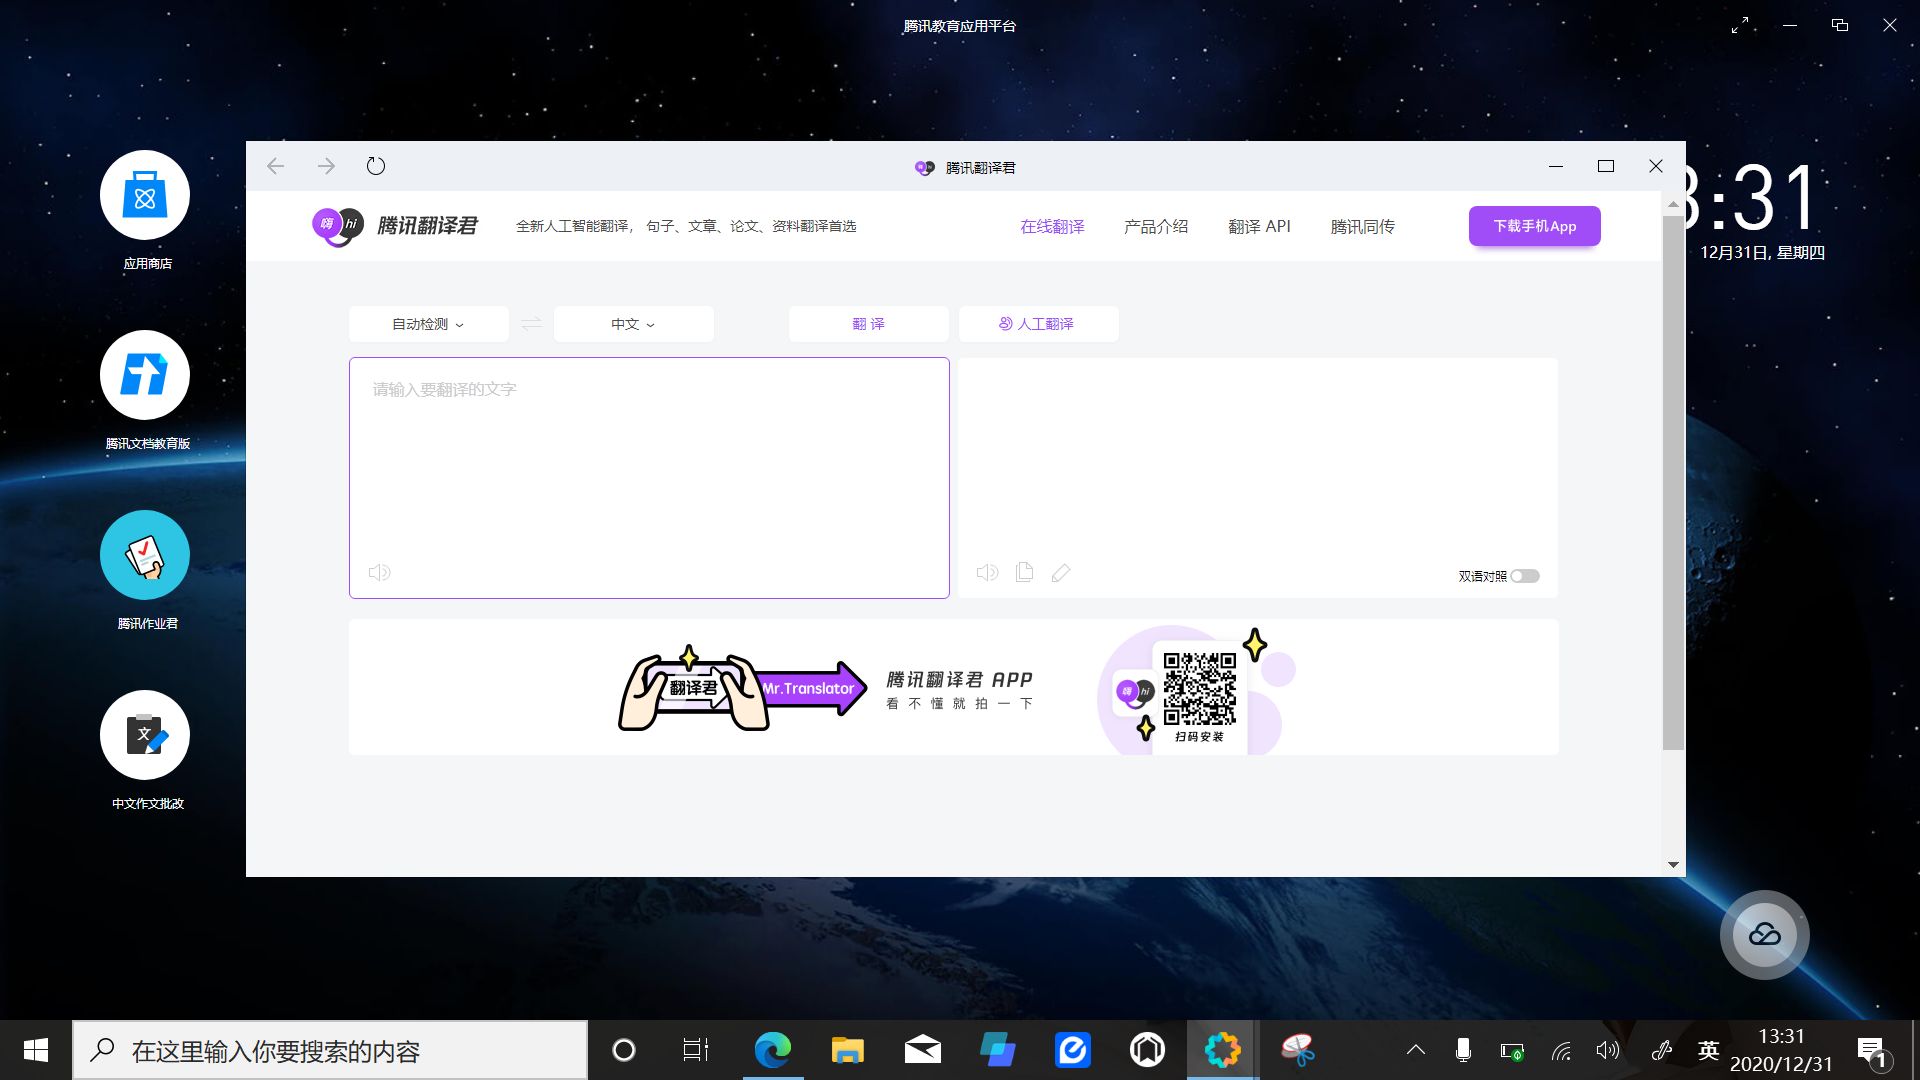Open the Windows Start menu
The width and height of the screenshot is (1920, 1080).
36,1050
